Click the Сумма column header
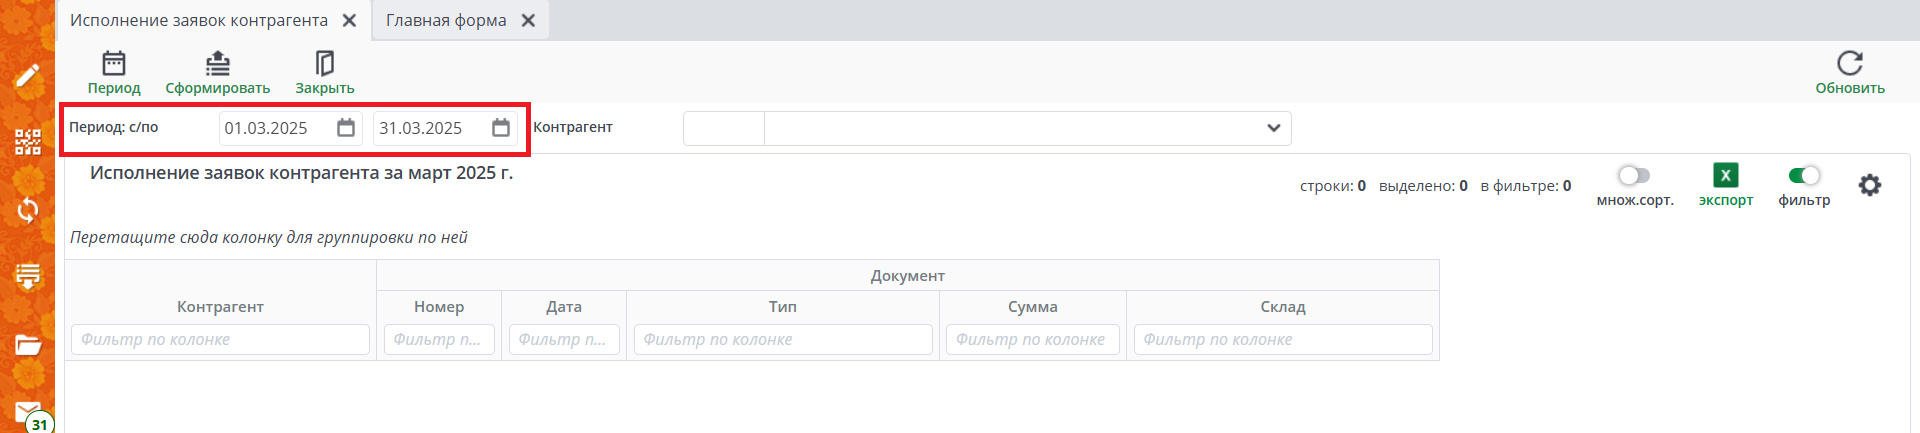 pos(1032,307)
